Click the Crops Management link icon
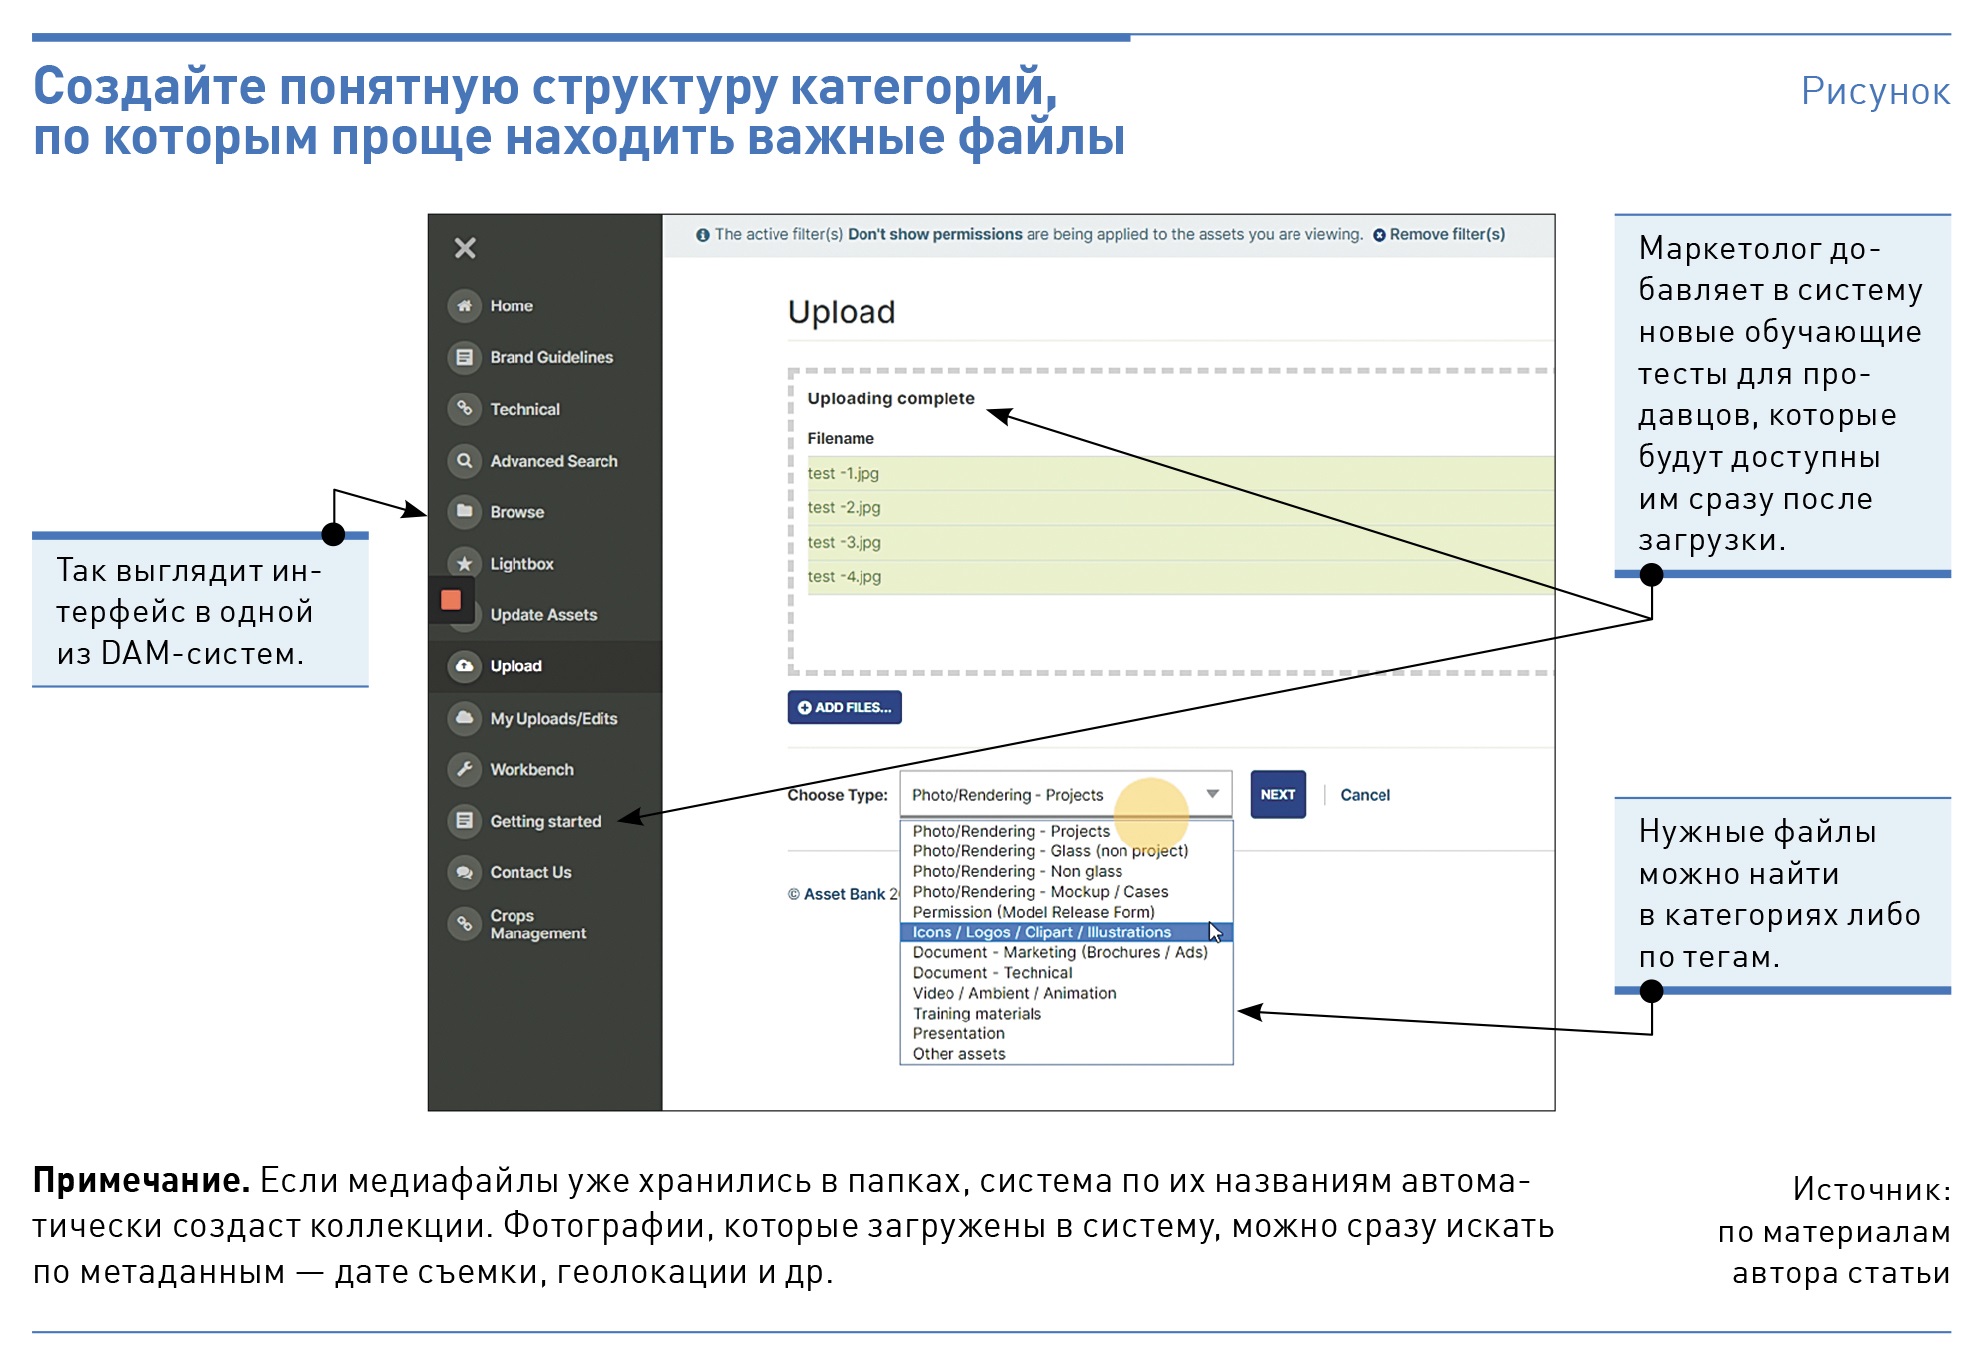The height and width of the screenshot is (1361, 1984). (x=464, y=923)
